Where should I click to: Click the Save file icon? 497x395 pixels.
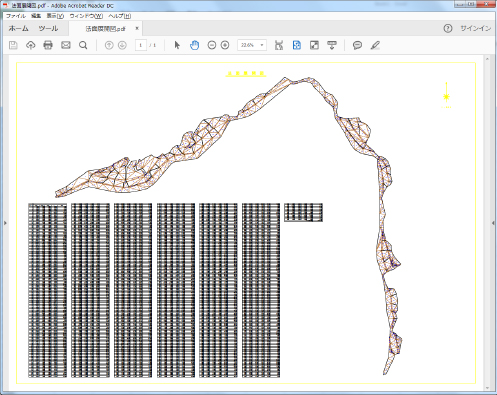coord(13,45)
